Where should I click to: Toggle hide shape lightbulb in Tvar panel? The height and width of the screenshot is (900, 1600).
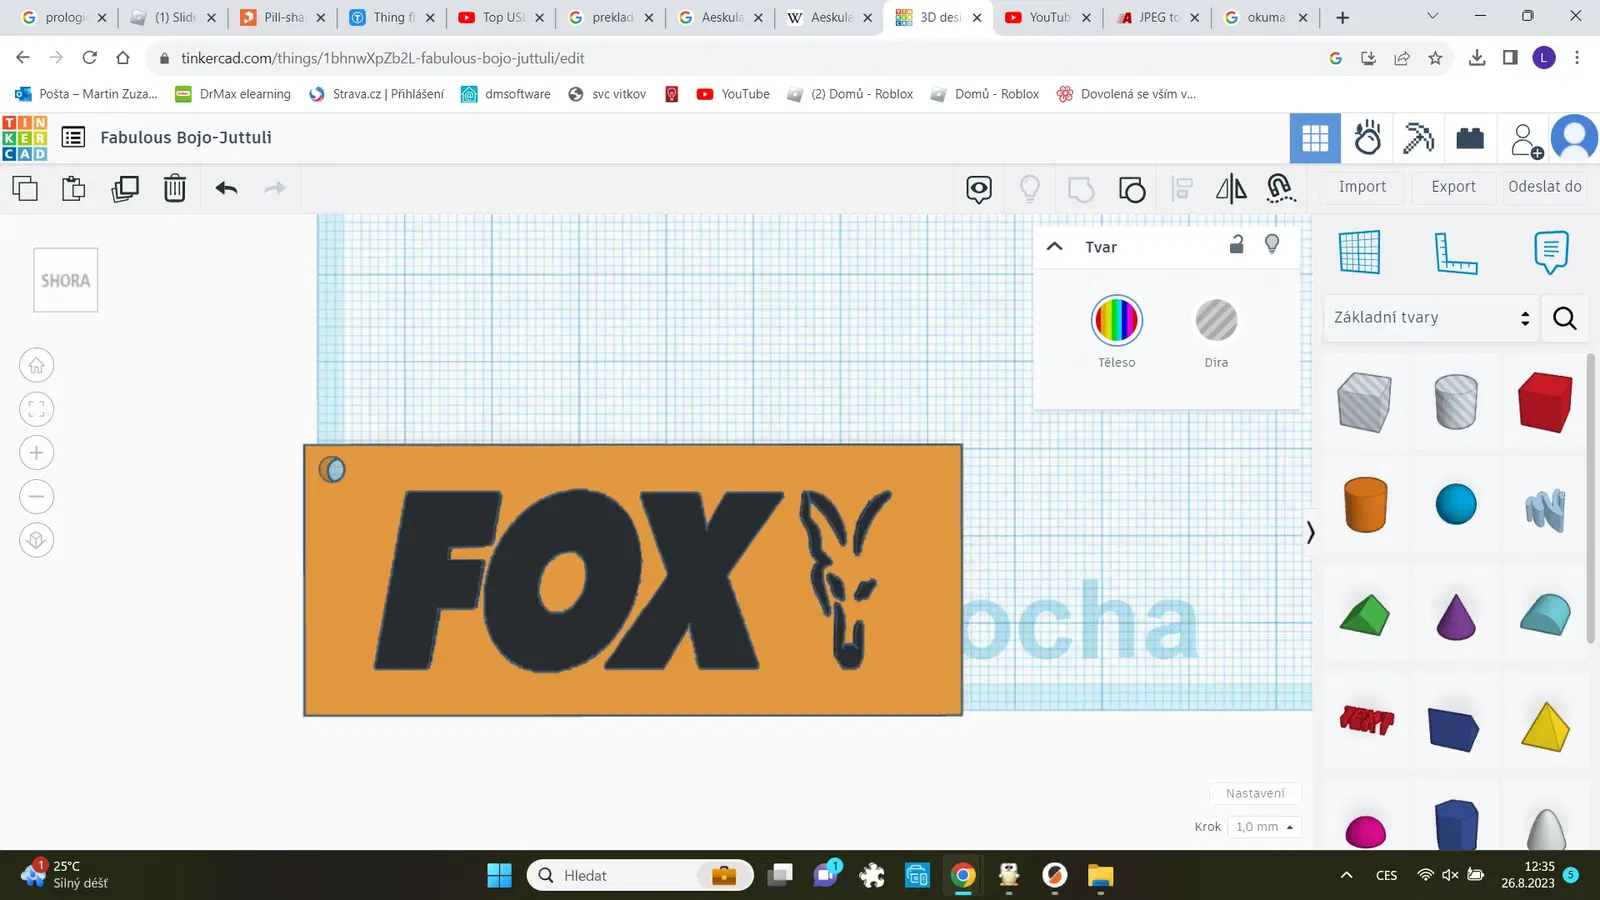(x=1272, y=245)
